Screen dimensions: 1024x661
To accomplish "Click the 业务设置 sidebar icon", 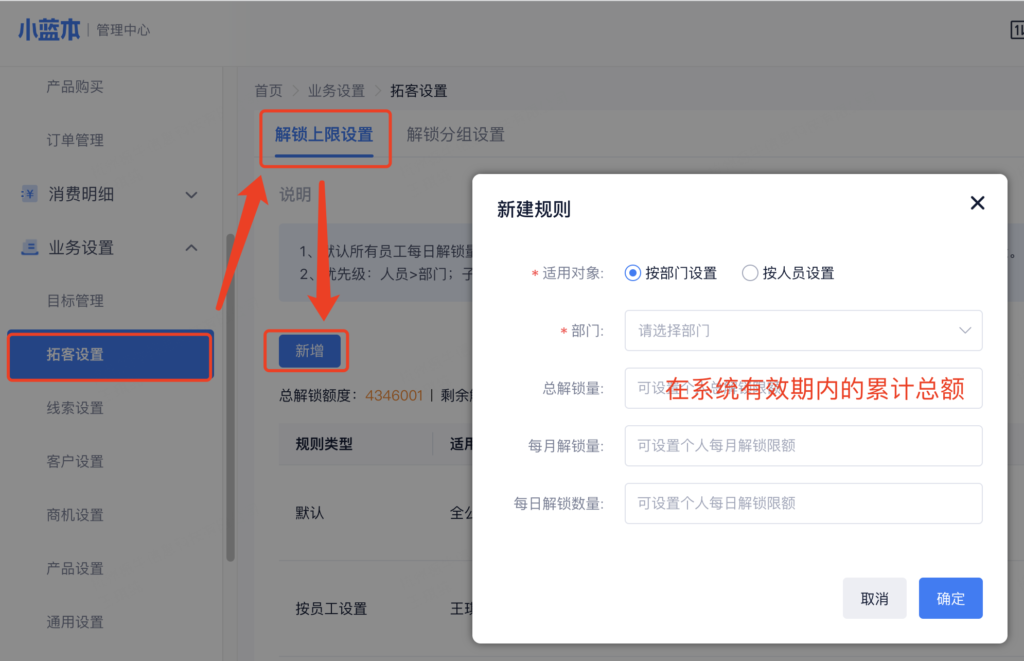I will tap(29, 248).
